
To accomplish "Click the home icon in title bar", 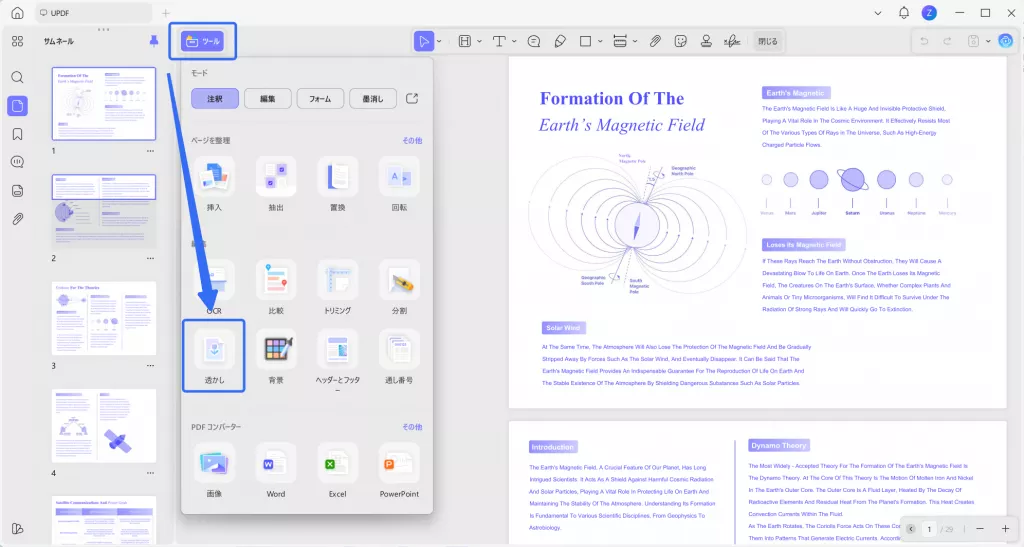I will coord(18,12).
